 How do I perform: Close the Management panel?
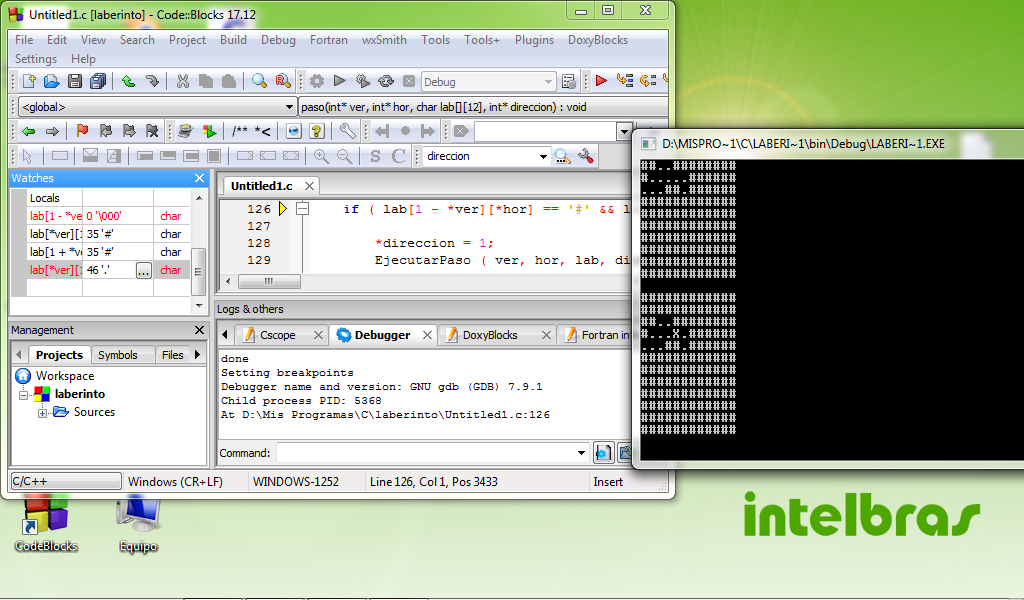click(x=199, y=330)
